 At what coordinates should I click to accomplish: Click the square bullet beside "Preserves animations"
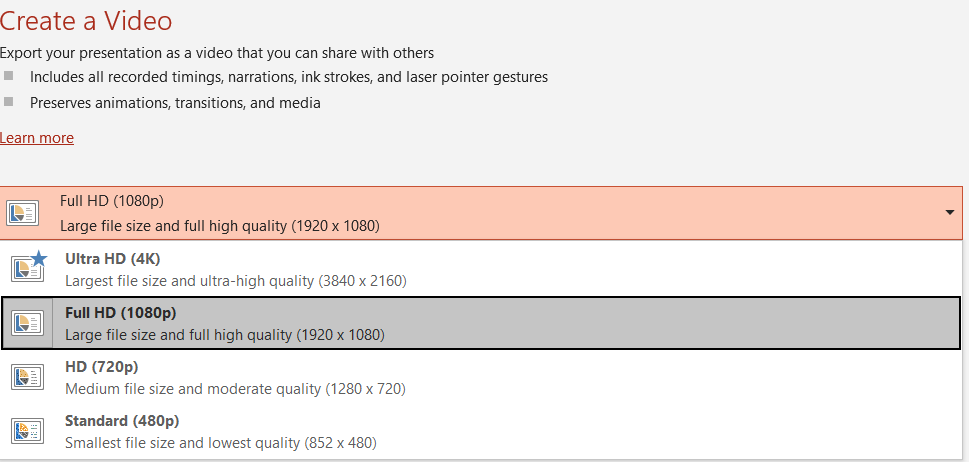tap(9, 102)
